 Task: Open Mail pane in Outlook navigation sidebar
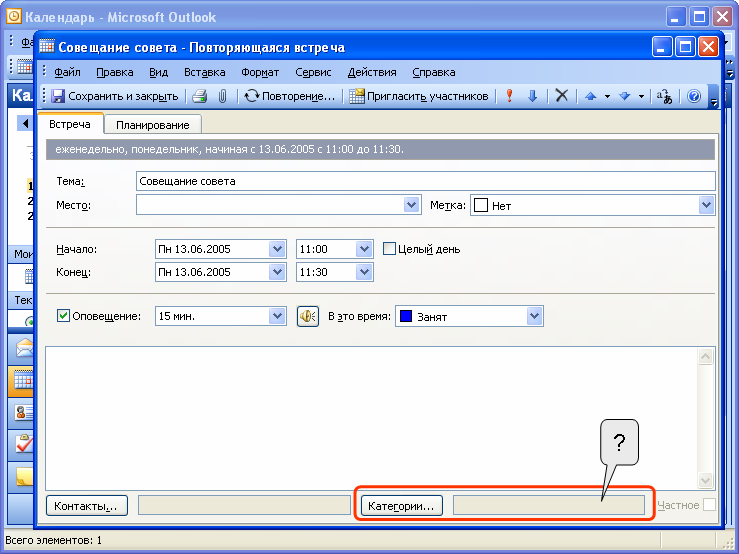pyautogui.click(x=23, y=349)
